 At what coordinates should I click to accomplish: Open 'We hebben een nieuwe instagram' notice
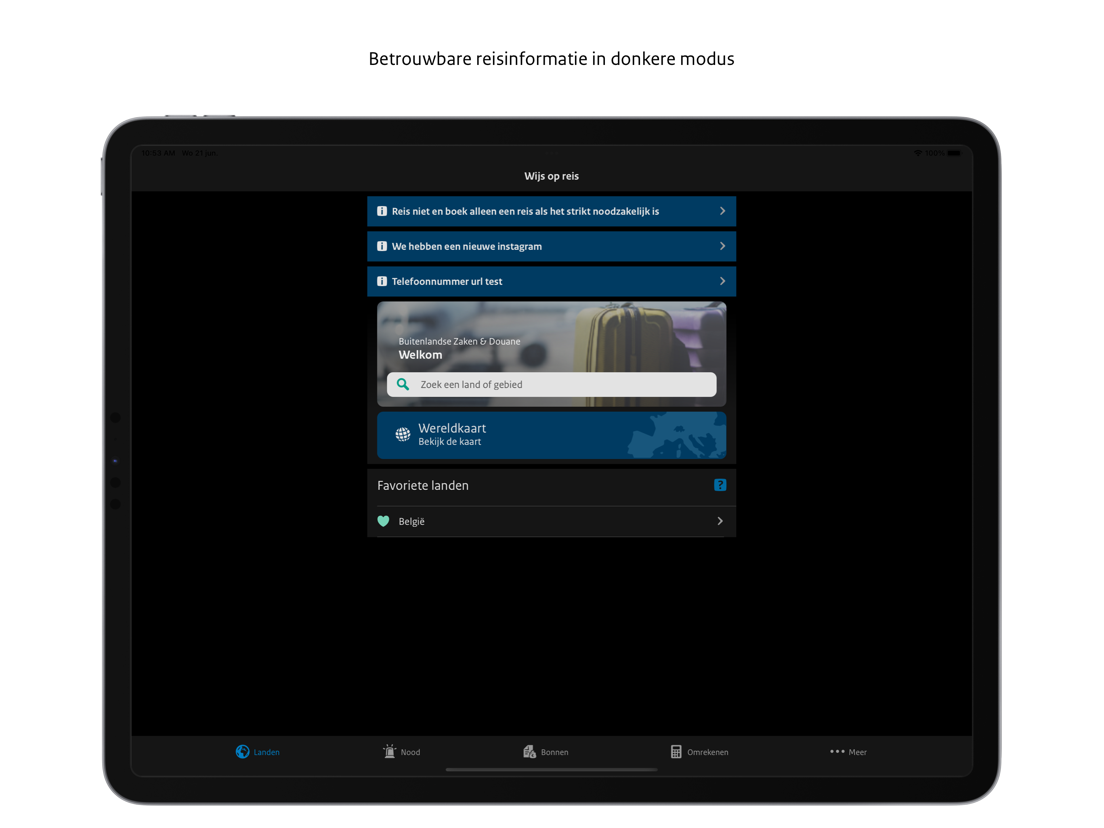(x=551, y=246)
